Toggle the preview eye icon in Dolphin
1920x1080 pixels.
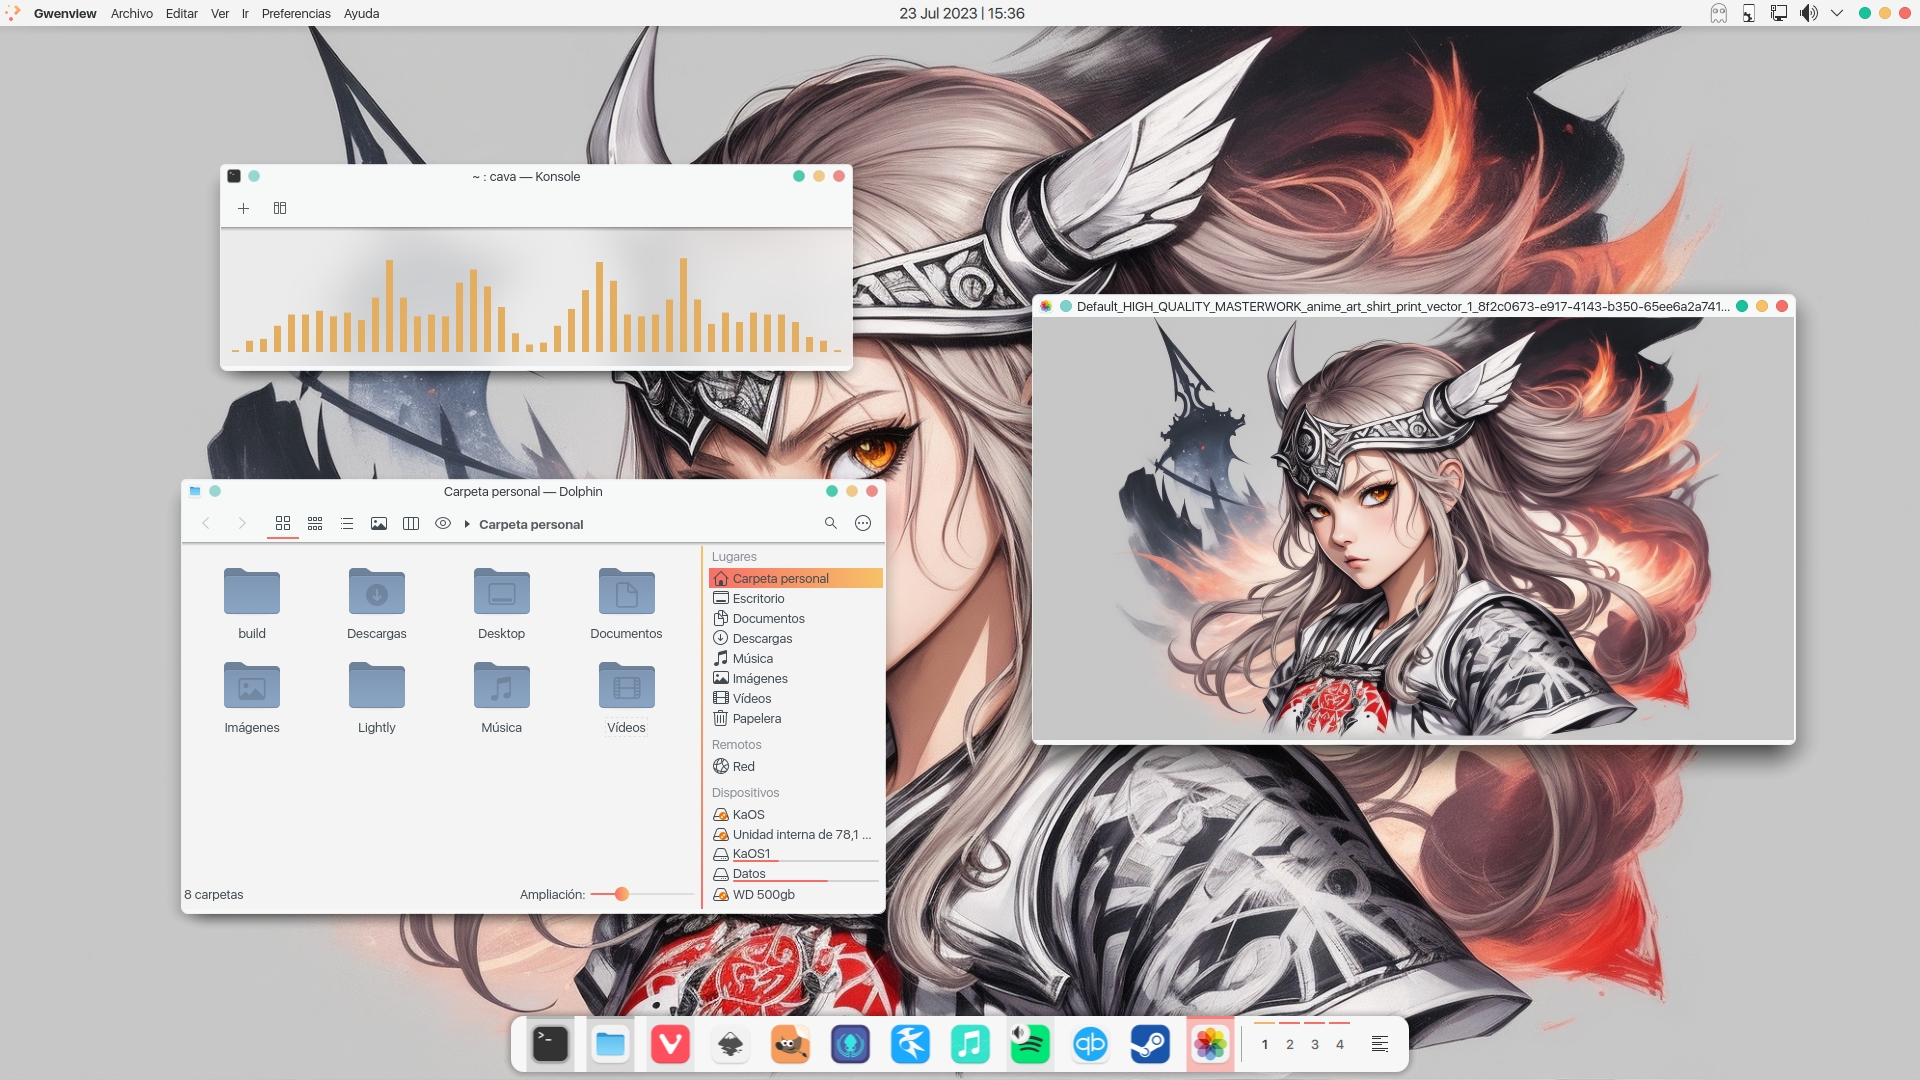[x=442, y=523]
